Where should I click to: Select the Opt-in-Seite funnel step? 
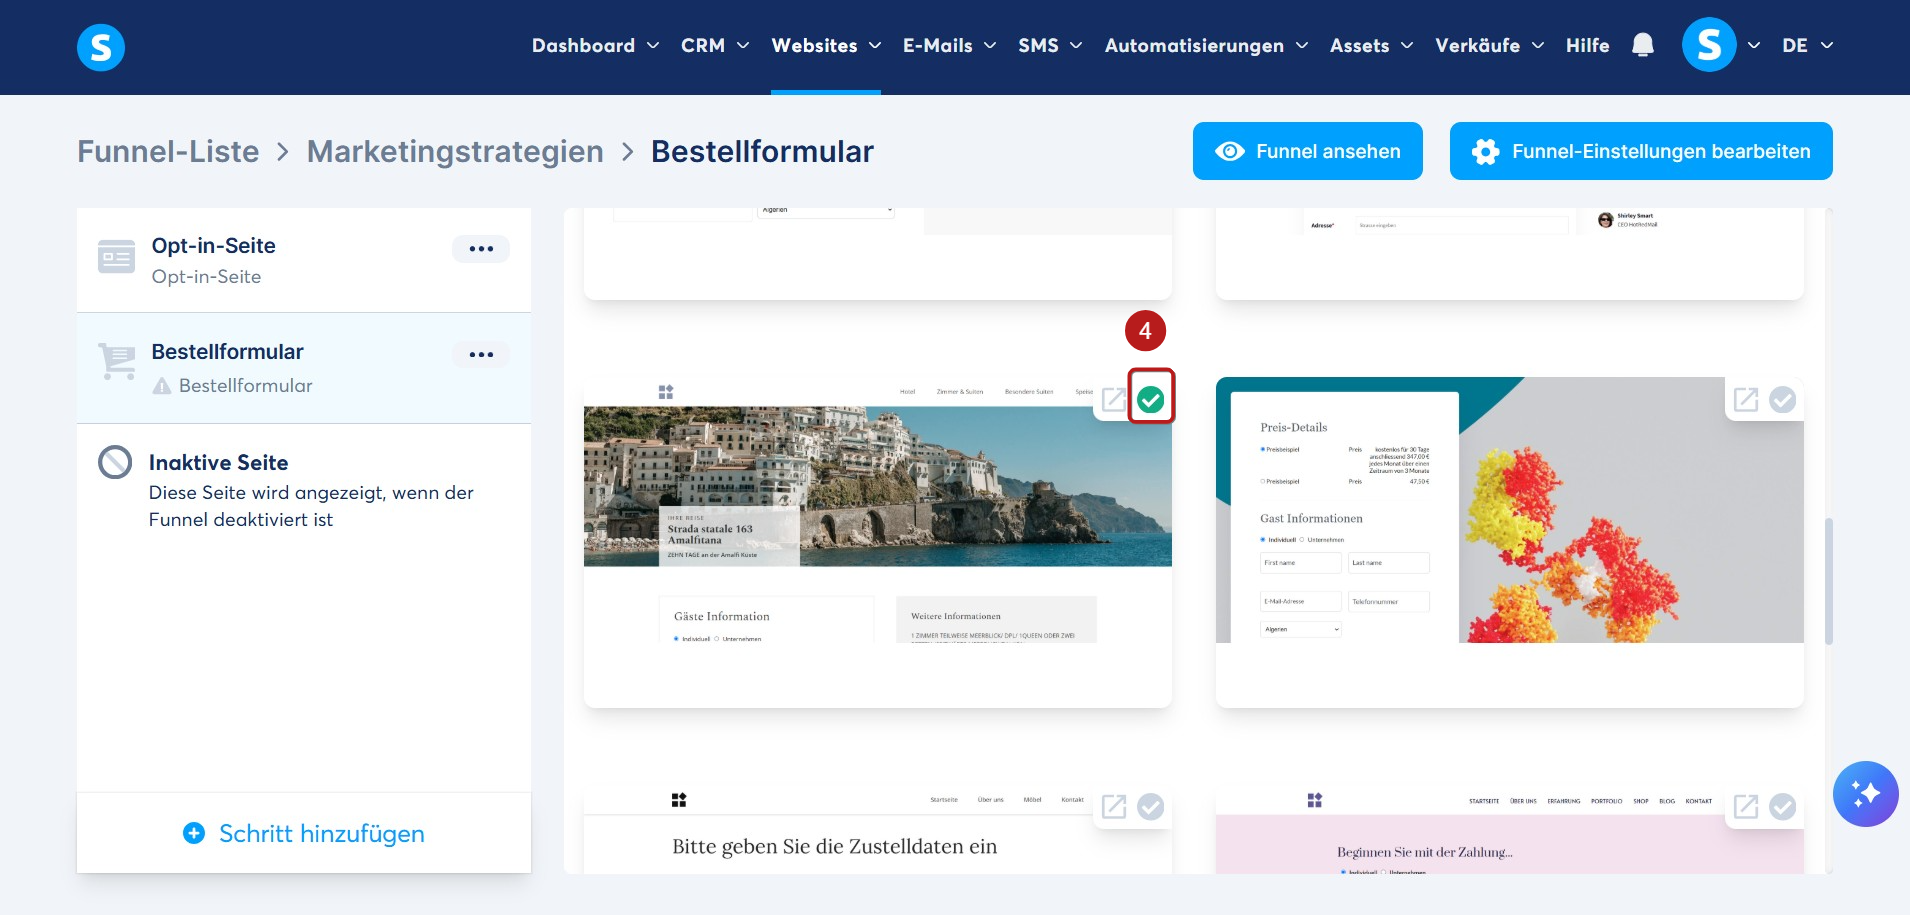pos(304,260)
